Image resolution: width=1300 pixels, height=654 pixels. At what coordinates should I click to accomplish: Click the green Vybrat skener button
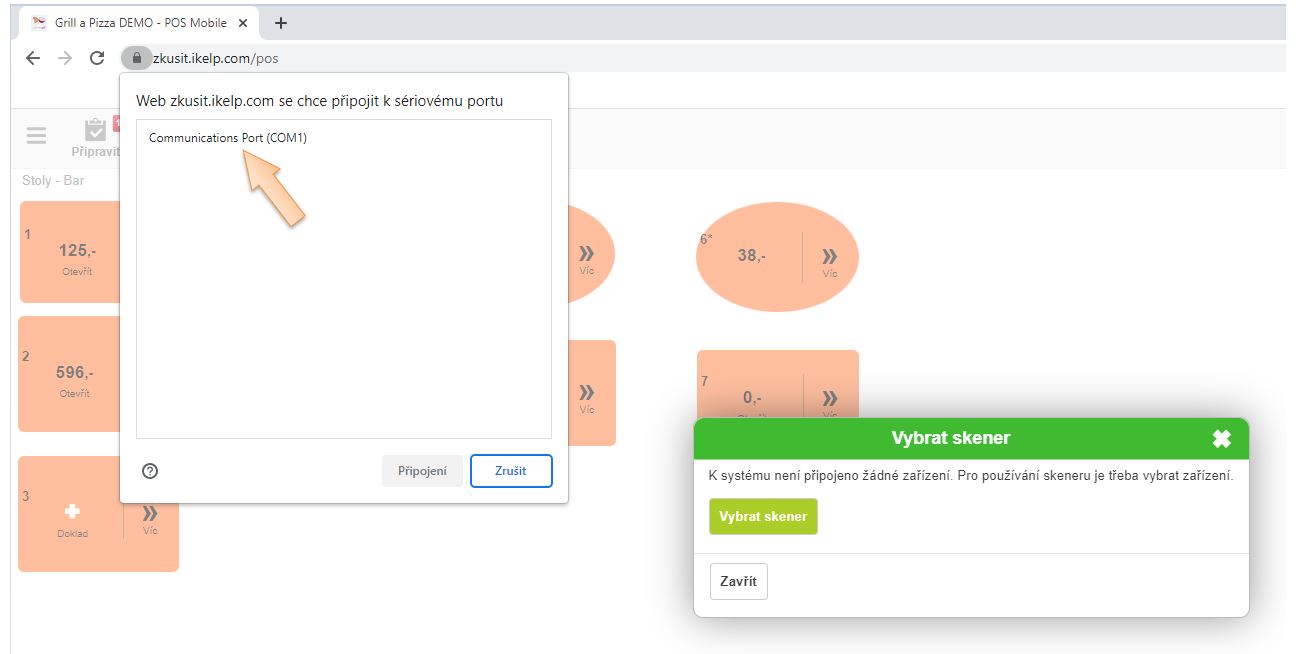[x=763, y=517]
